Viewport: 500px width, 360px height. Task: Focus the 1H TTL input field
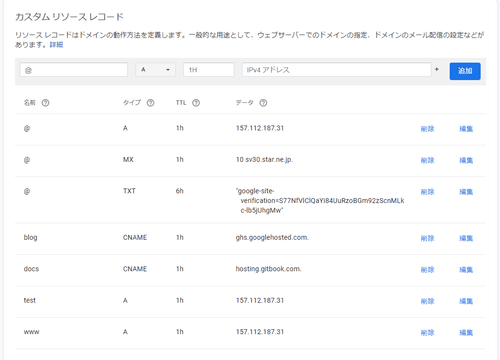pyautogui.click(x=209, y=70)
